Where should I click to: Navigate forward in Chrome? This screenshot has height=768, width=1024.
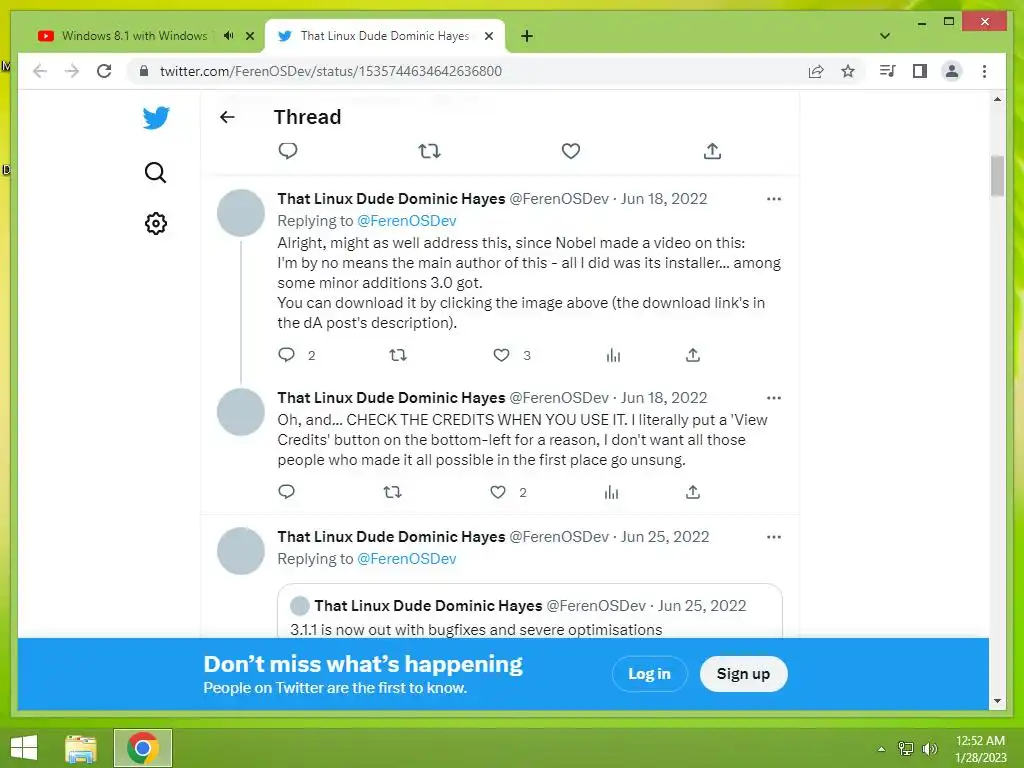[x=72, y=71]
